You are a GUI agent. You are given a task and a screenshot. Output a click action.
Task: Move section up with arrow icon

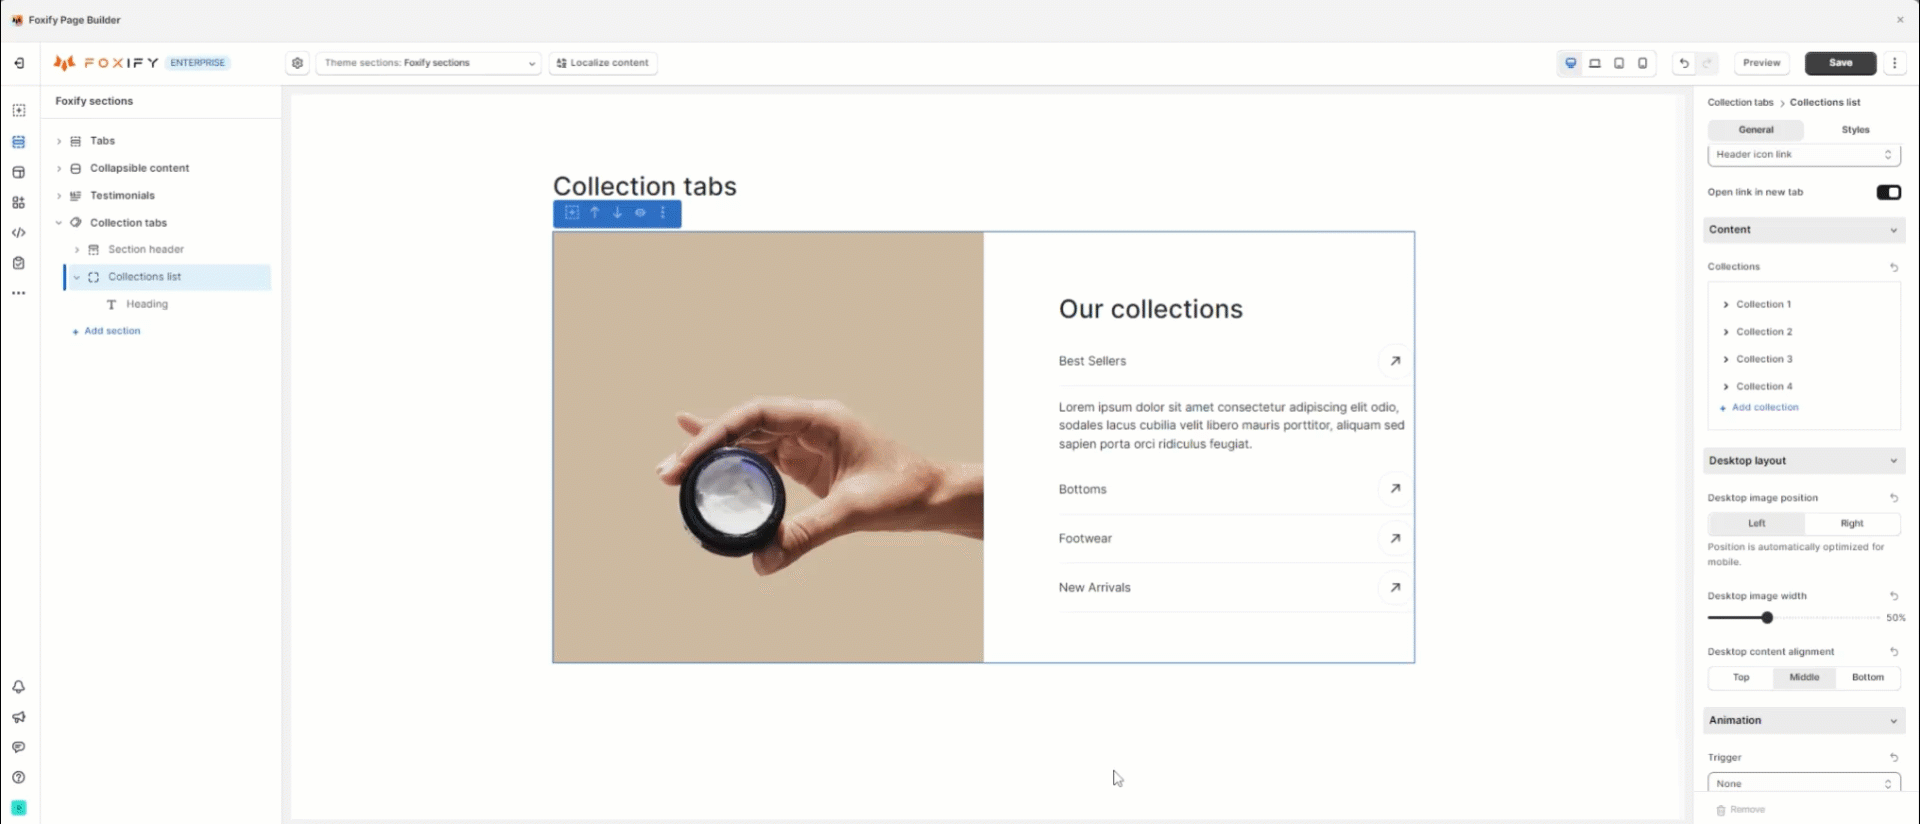(x=595, y=213)
